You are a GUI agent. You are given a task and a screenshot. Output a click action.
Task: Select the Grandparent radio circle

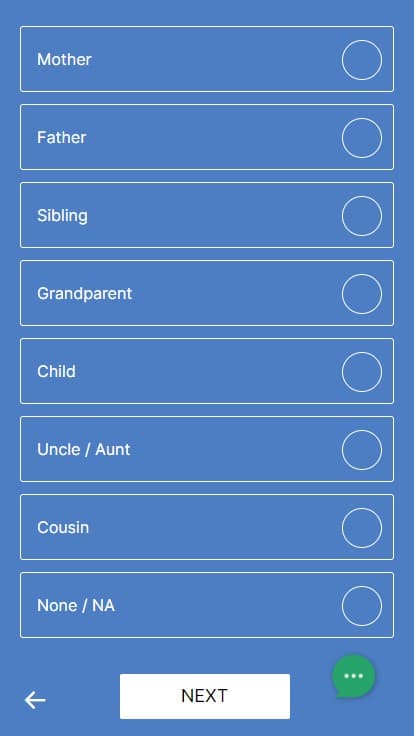pos(361,293)
